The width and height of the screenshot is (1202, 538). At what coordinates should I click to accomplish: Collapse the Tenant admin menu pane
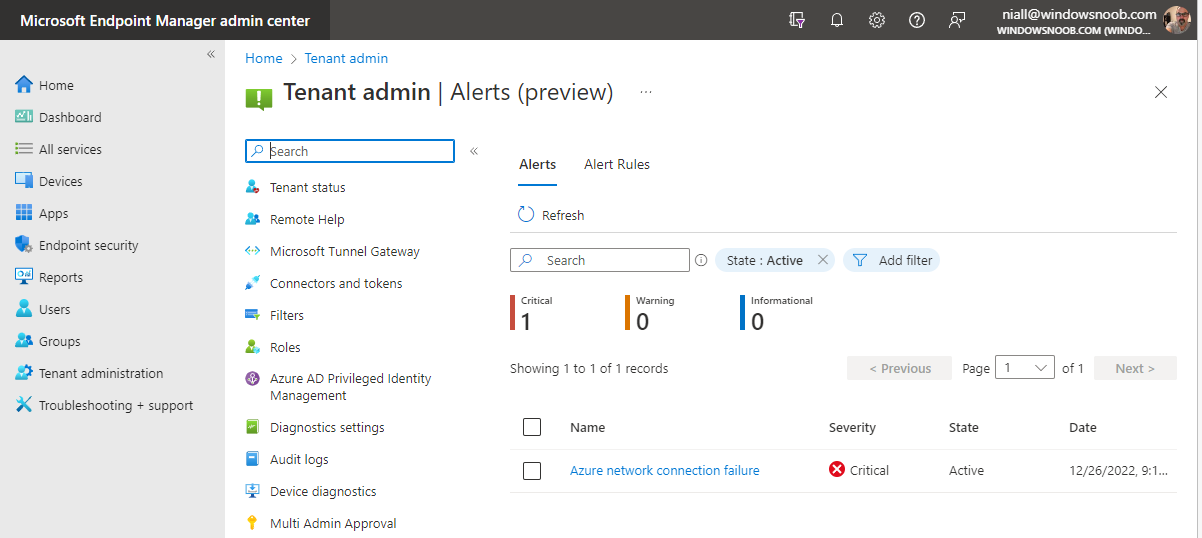(474, 151)
